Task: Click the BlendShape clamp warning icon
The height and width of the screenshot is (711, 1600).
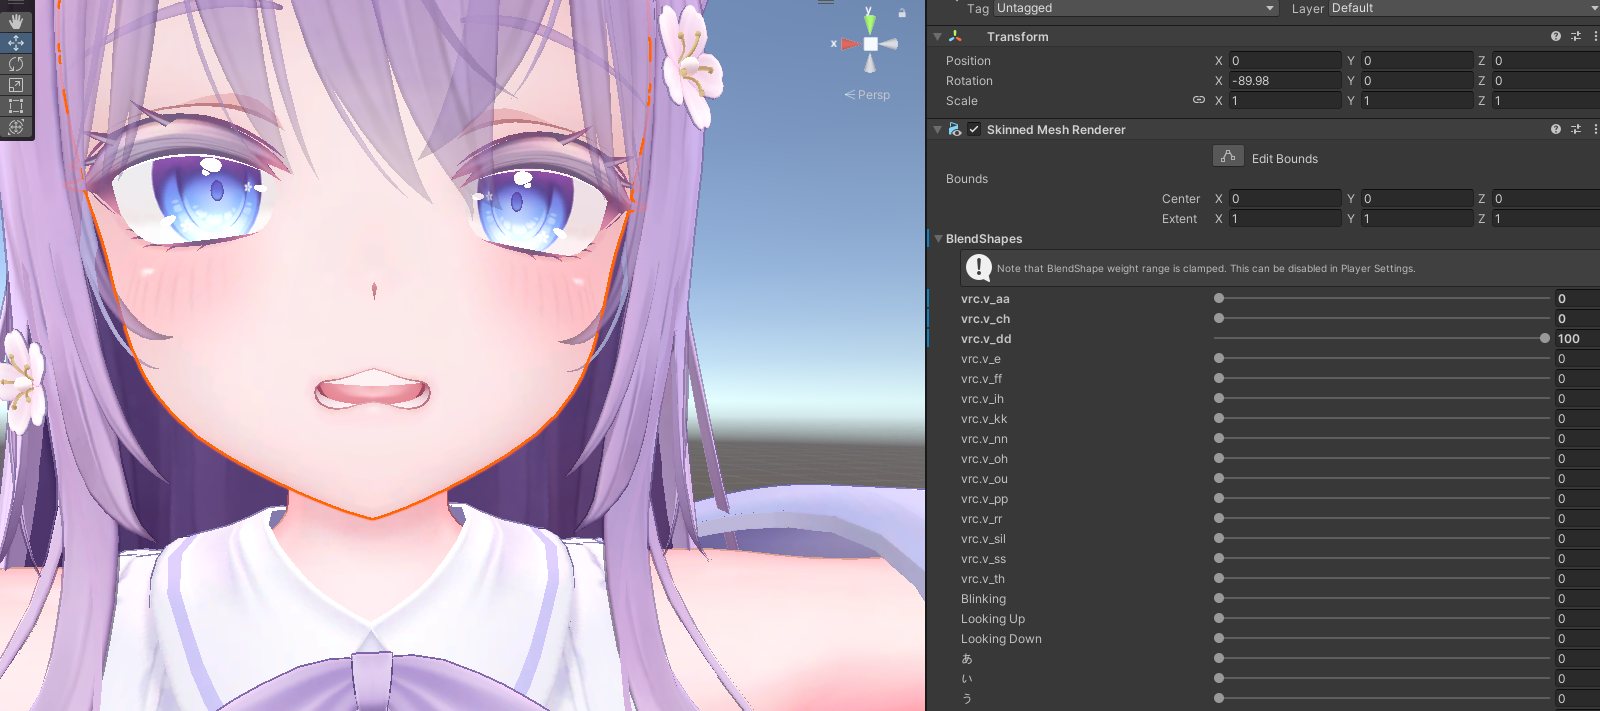Action: [979, 268]
